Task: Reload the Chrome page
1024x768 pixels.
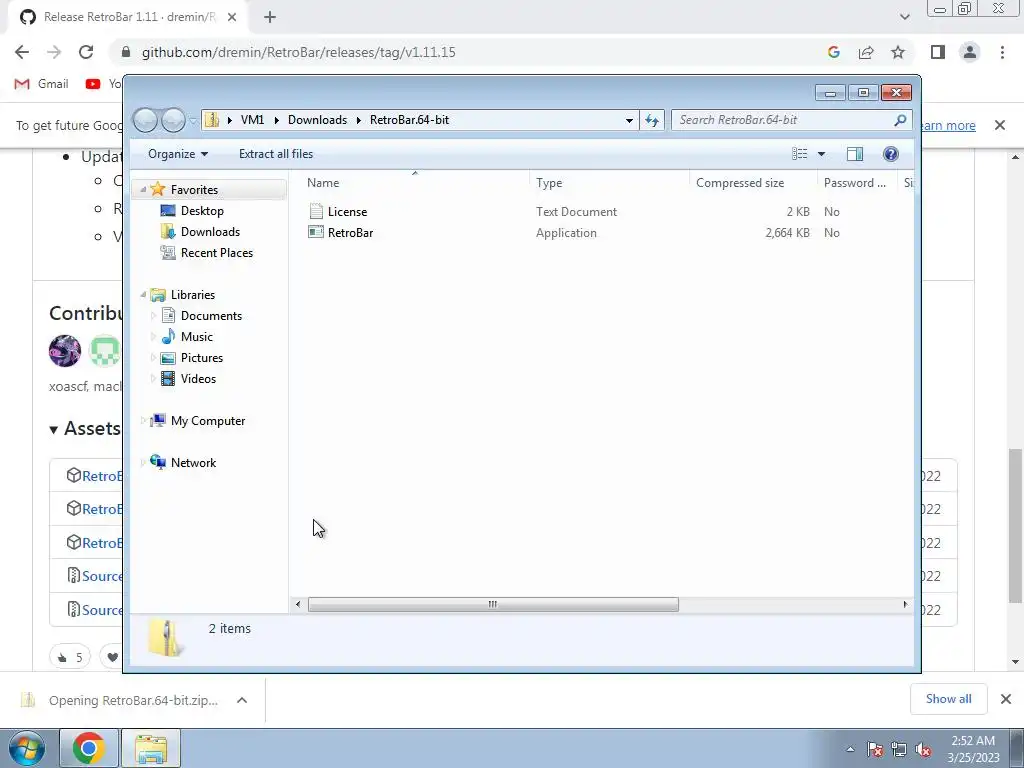Action: pyautogui.click(x=86, y=52)
